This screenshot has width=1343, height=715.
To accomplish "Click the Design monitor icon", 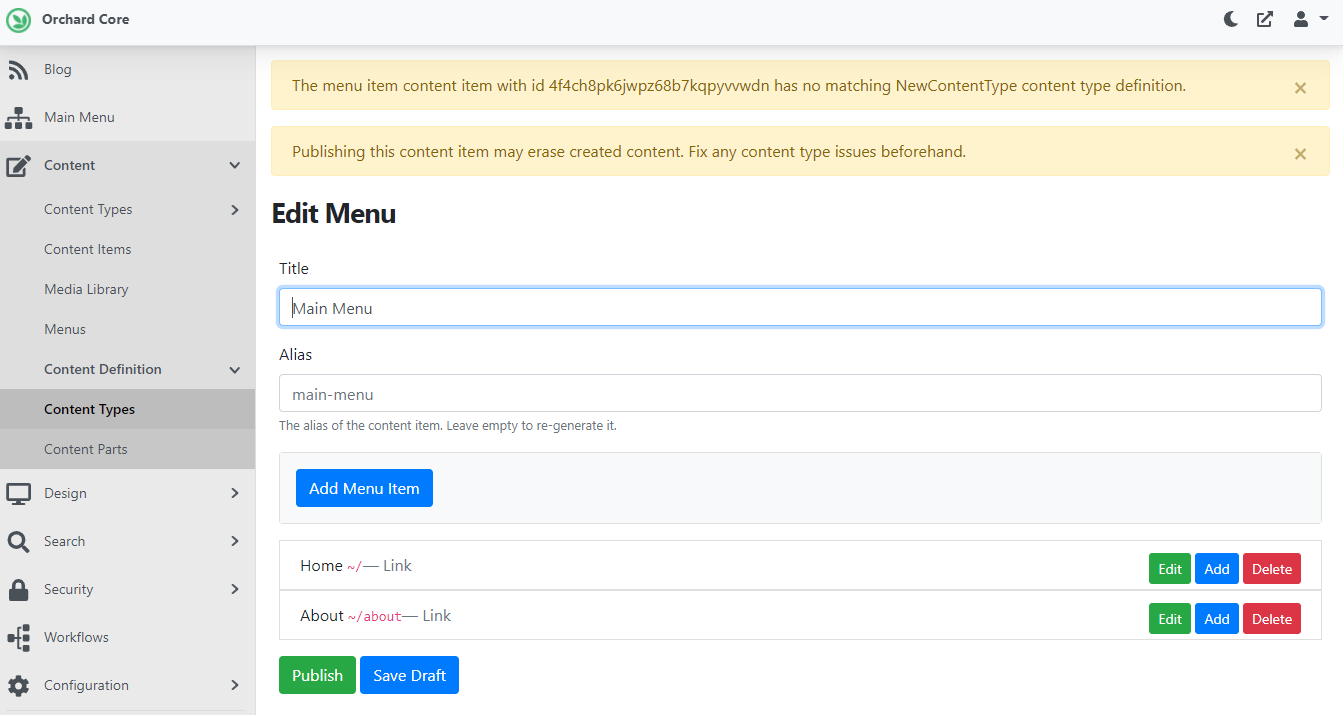I will pyautogui.click(x=18, y=494).
